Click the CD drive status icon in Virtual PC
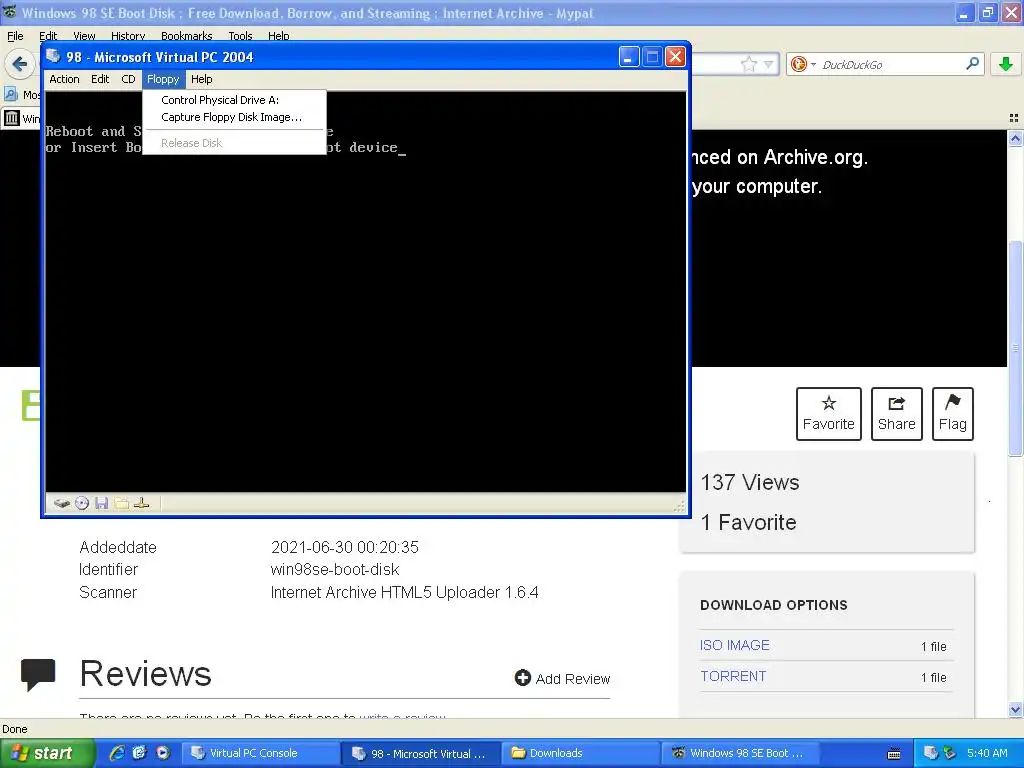Viewport: 1024px width, 768px height. tap(82, 503)
